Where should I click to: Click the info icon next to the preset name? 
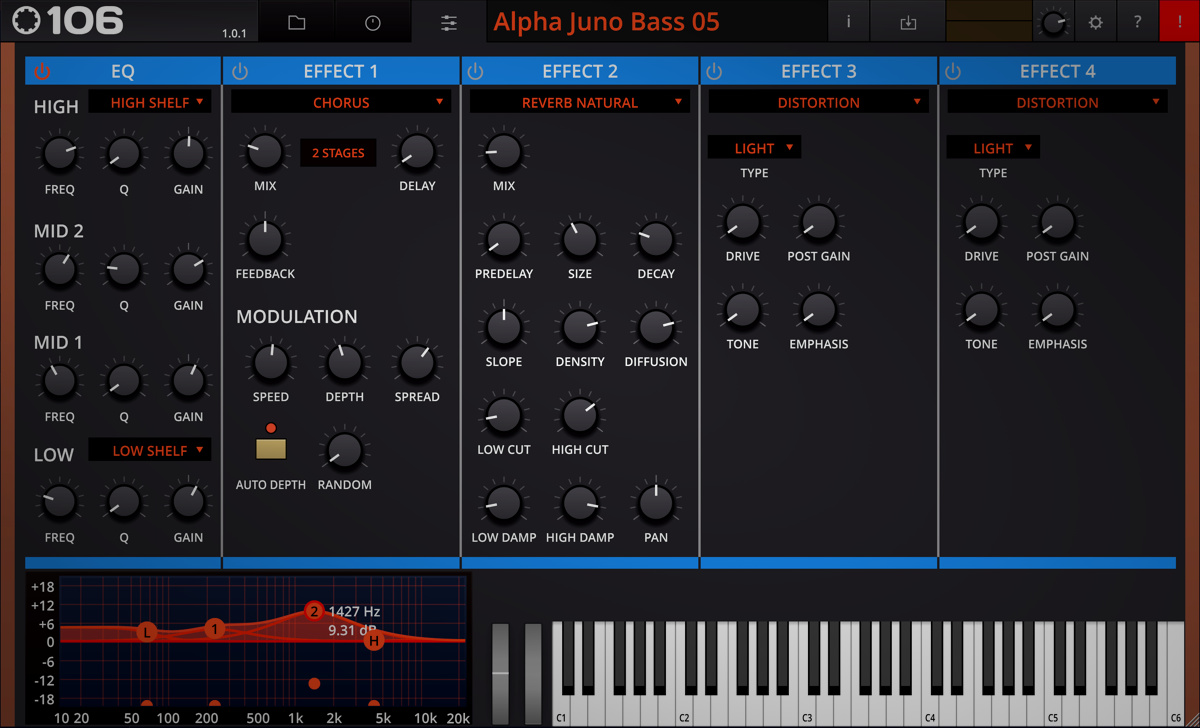tap(848, 21)
